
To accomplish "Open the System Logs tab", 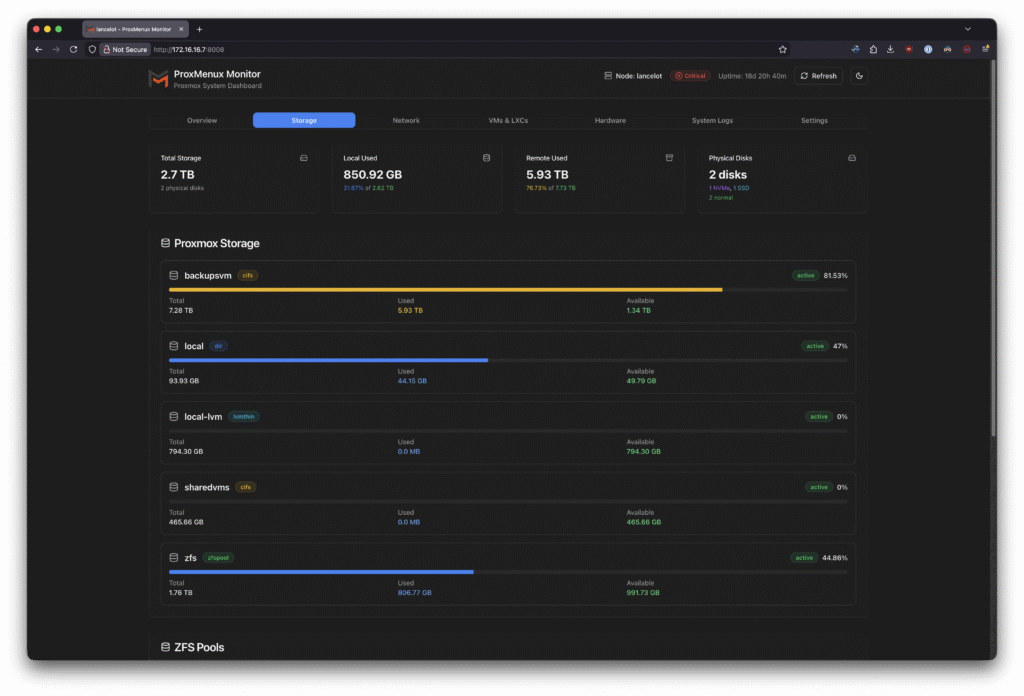I will coord(712,120).
